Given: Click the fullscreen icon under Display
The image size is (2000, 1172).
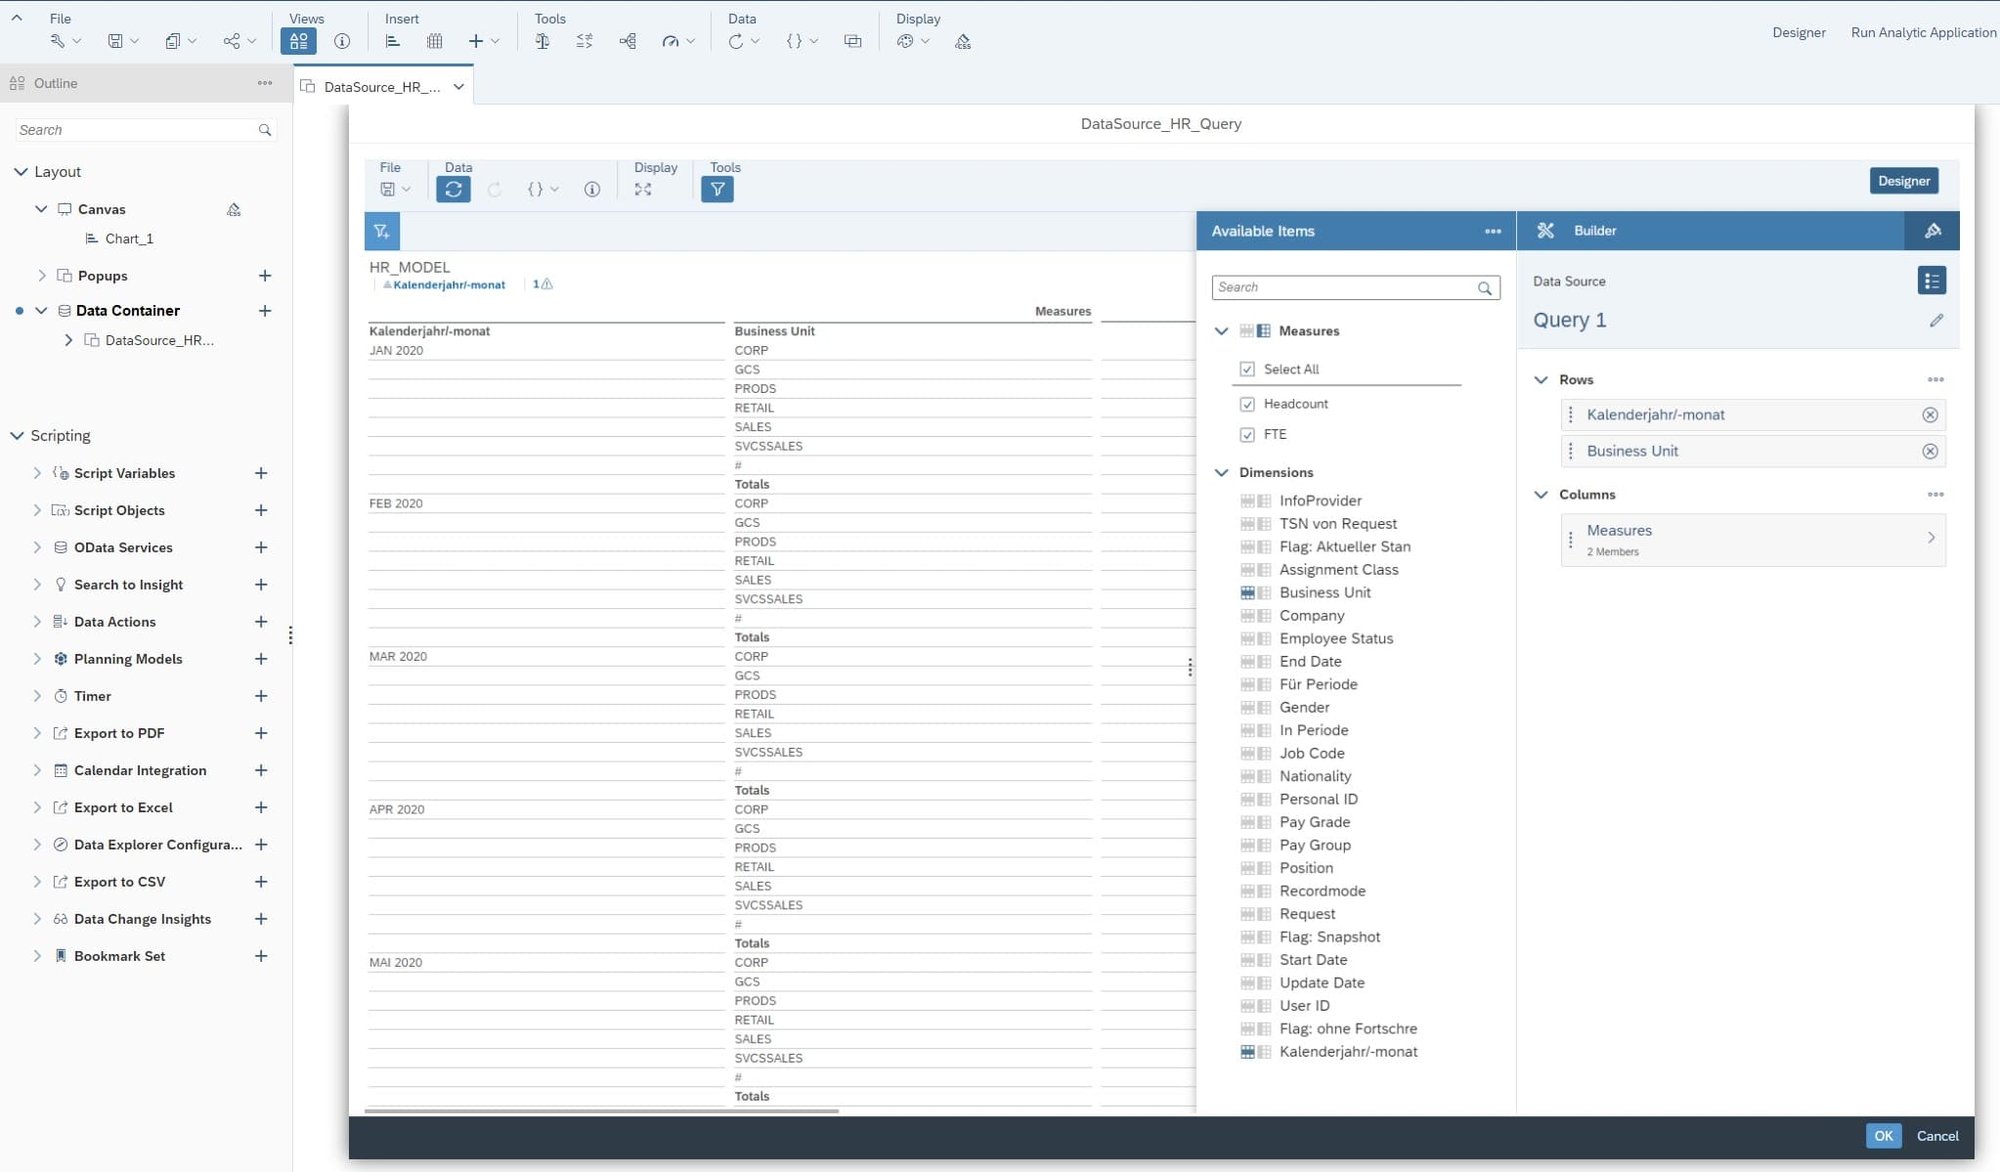Looking at the screenshot, I should coord(643,189).
